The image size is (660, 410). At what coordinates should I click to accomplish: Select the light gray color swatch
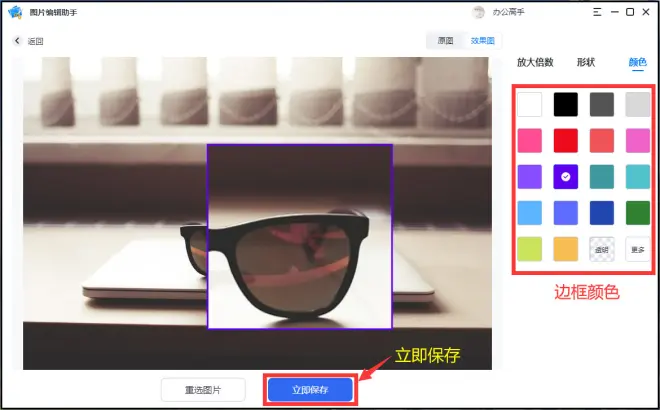pyautogui.click(x=638, y=104)
